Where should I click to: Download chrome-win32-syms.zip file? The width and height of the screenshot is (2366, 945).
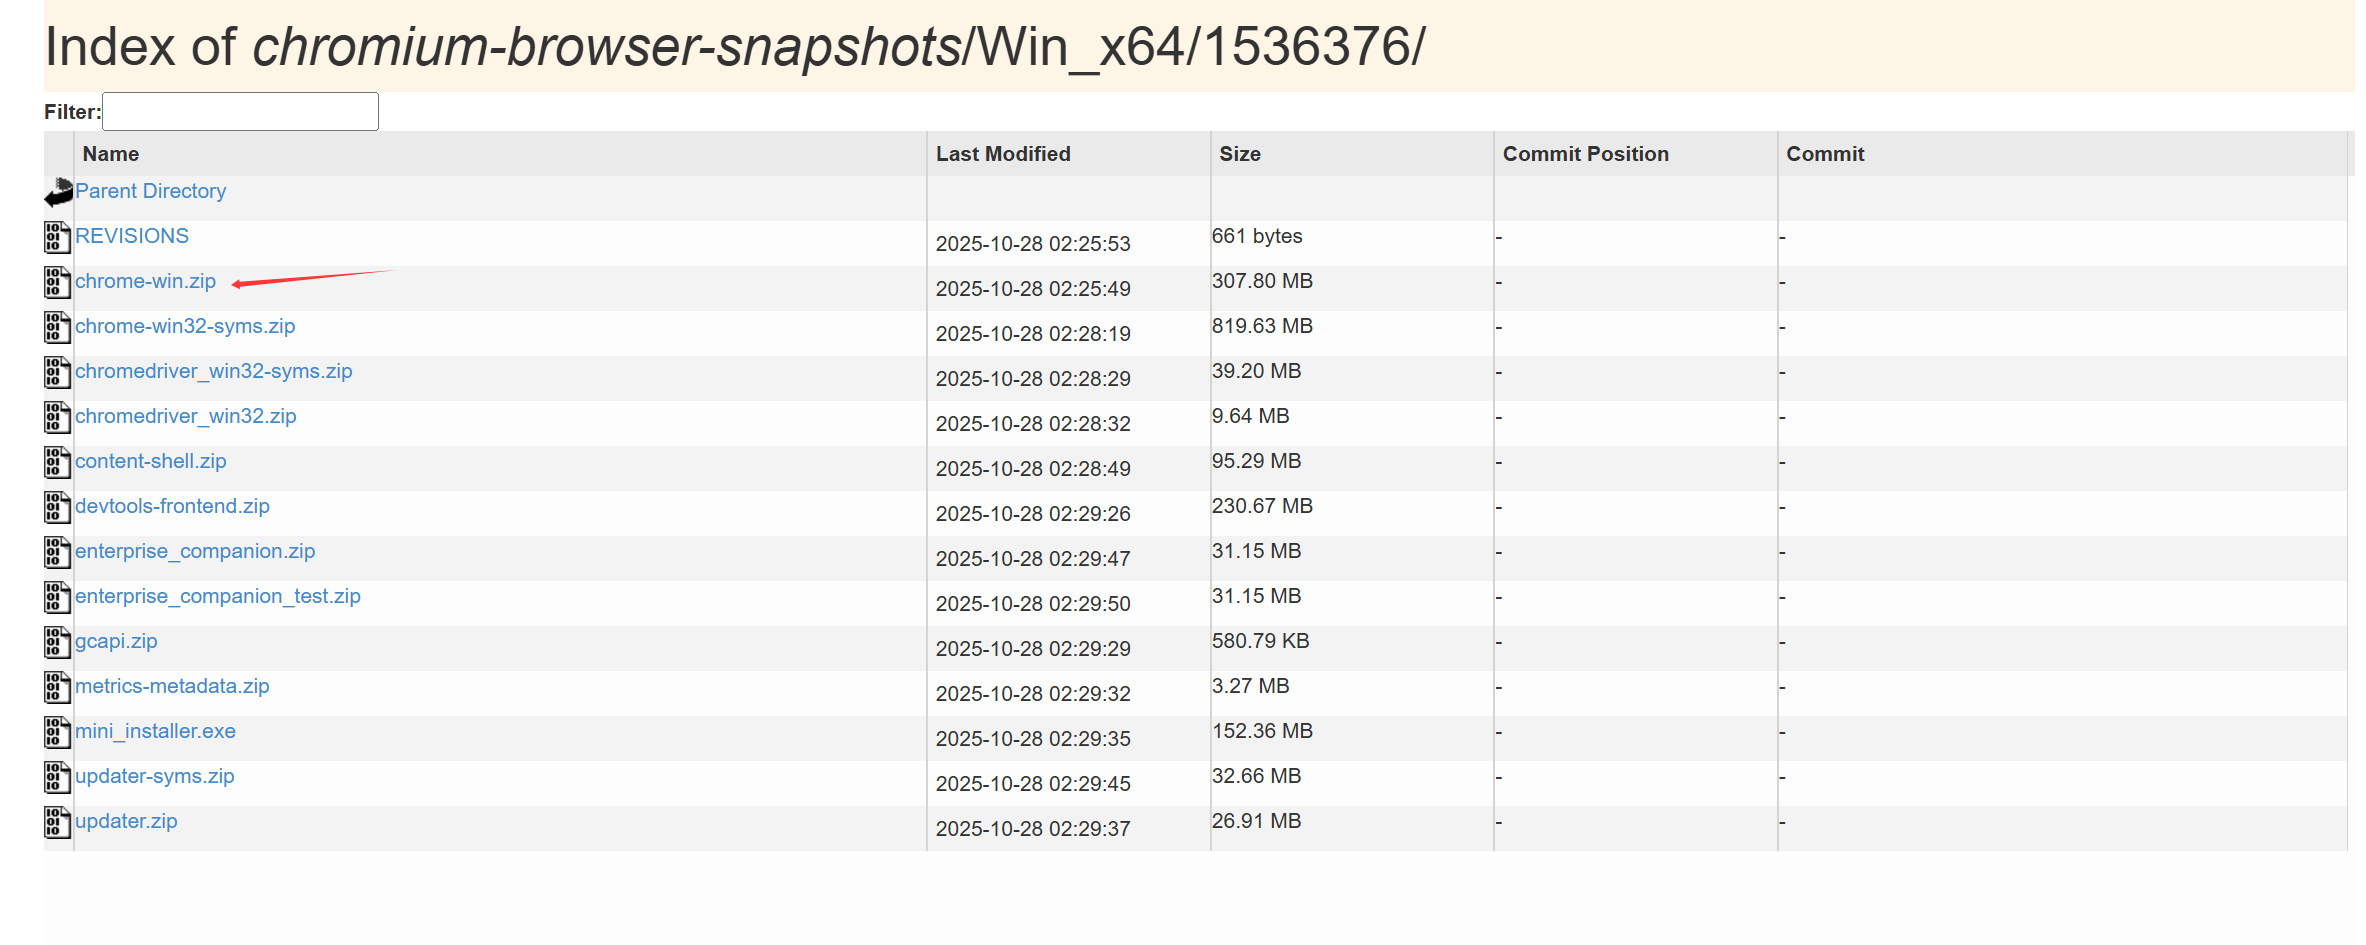[x=185, y=326]
